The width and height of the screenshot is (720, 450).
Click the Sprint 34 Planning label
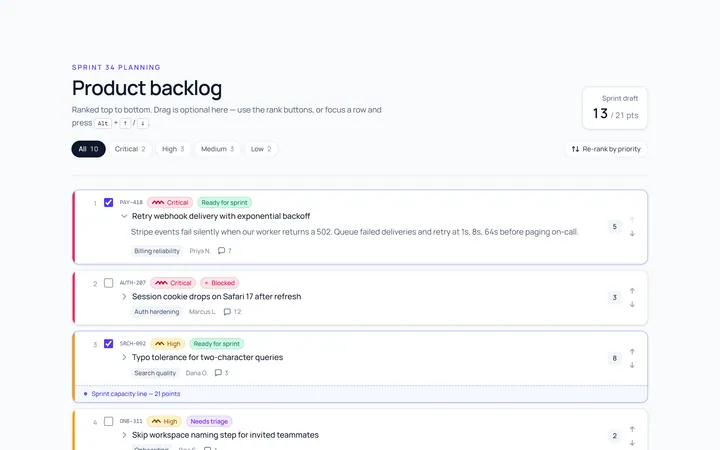coord(116,67)
